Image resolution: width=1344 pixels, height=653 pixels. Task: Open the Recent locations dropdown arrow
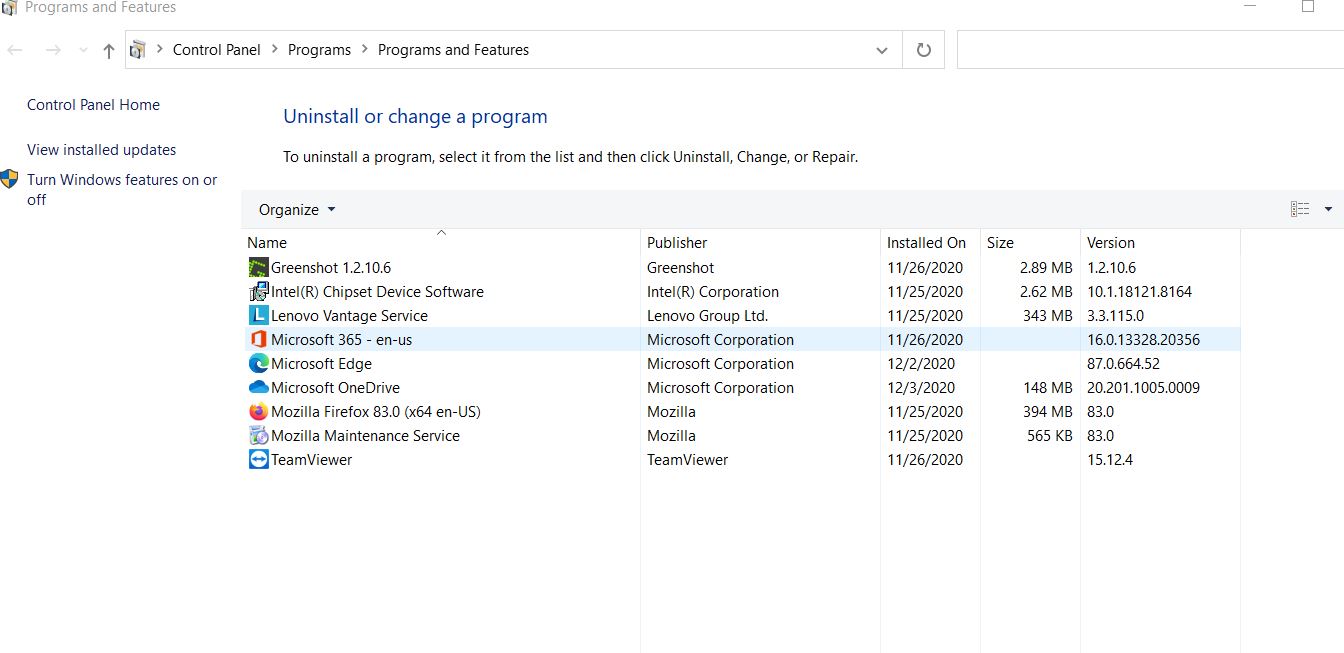point(83,50)
